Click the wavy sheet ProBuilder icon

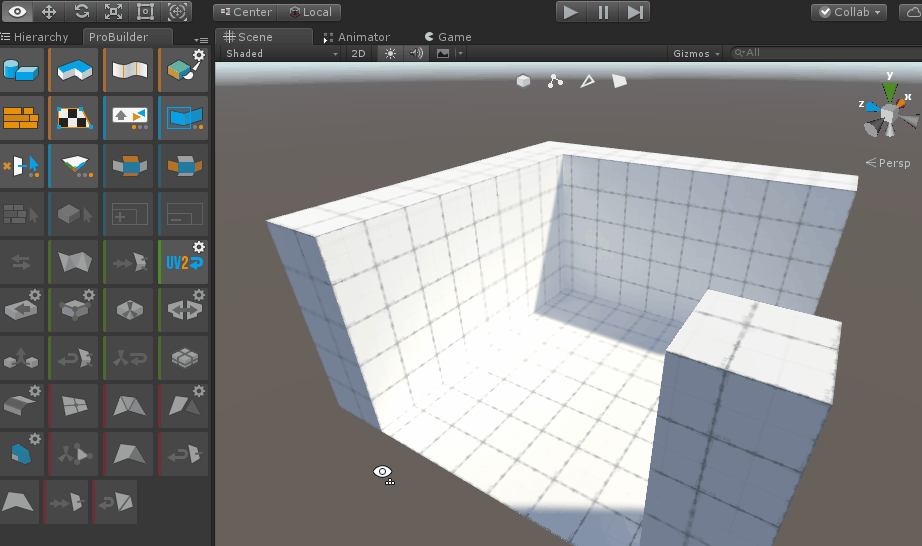(129, 70)
